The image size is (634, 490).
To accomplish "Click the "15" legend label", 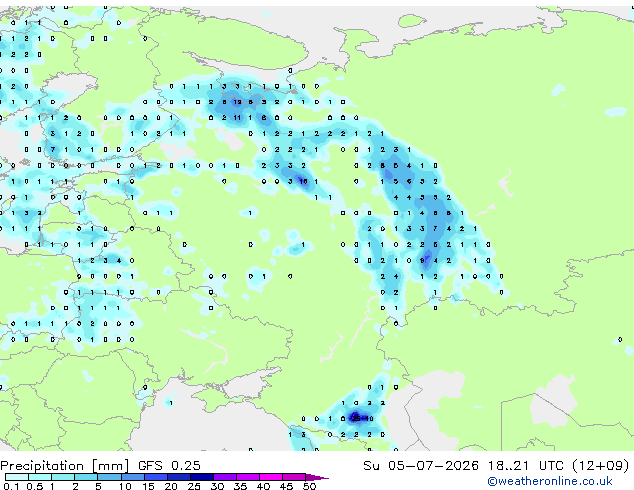I will tap(148, 486).
